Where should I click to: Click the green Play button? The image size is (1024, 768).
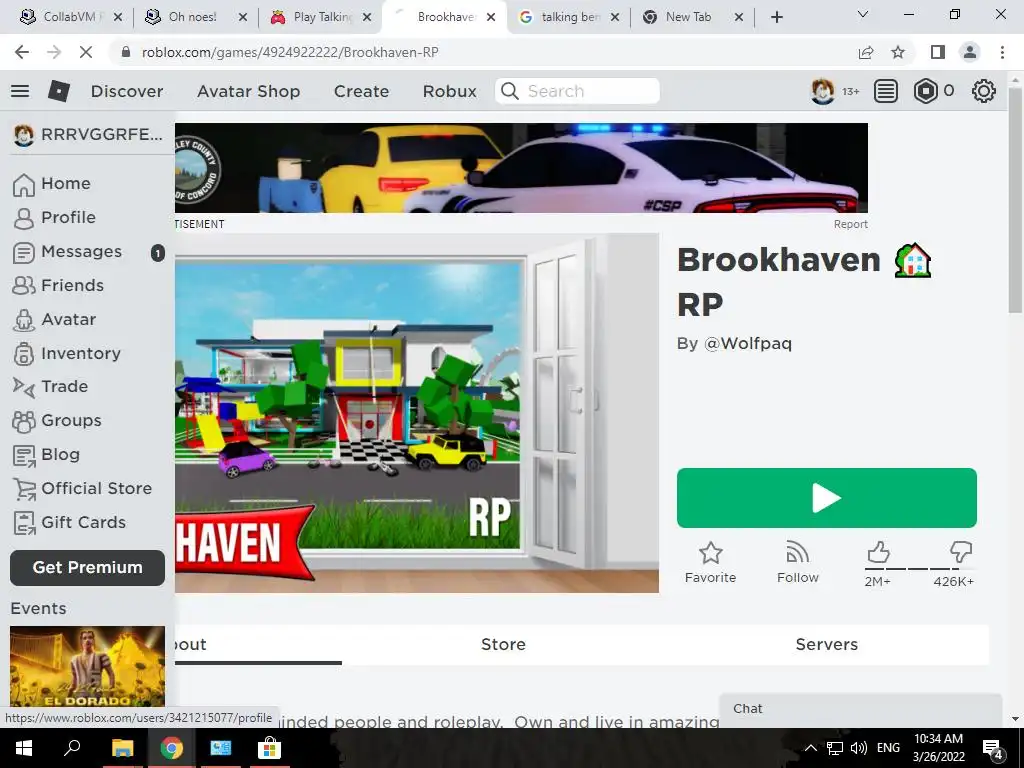point(827,498)
